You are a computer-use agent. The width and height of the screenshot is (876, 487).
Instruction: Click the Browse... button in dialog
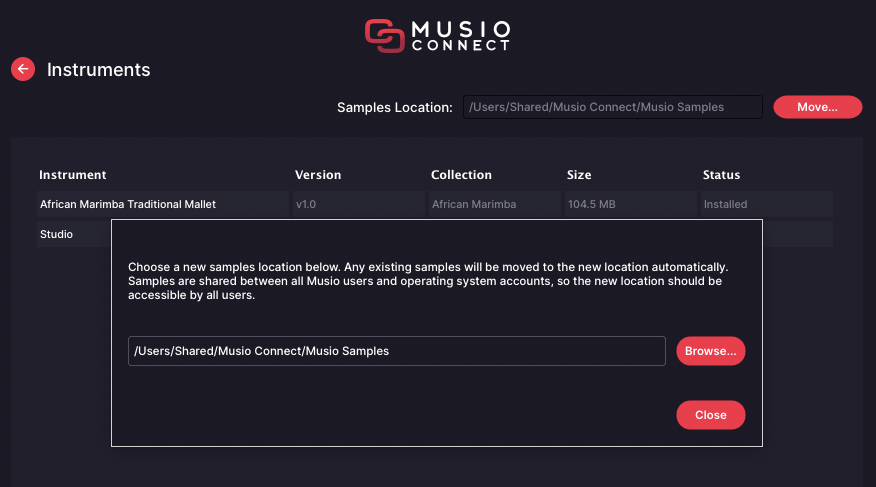(x=711, y=351)
